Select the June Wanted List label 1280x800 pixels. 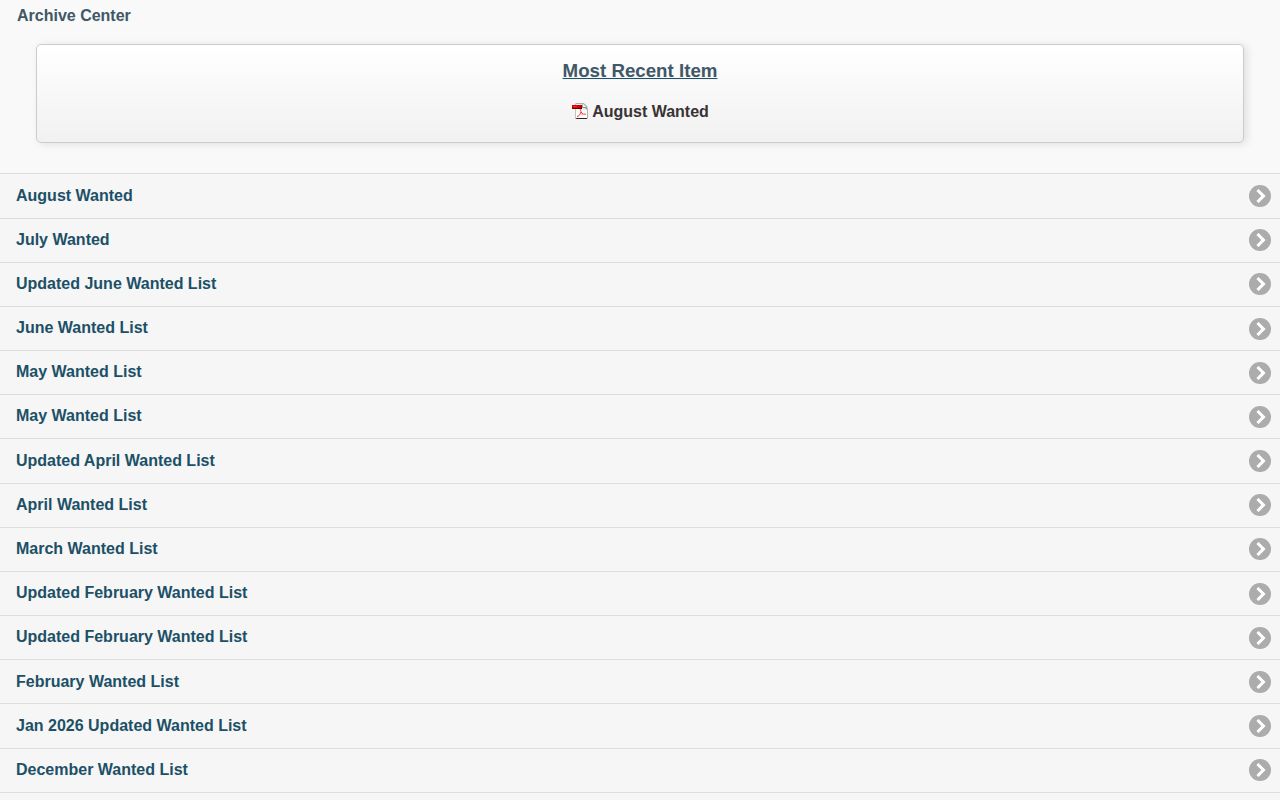click(82, 327)
